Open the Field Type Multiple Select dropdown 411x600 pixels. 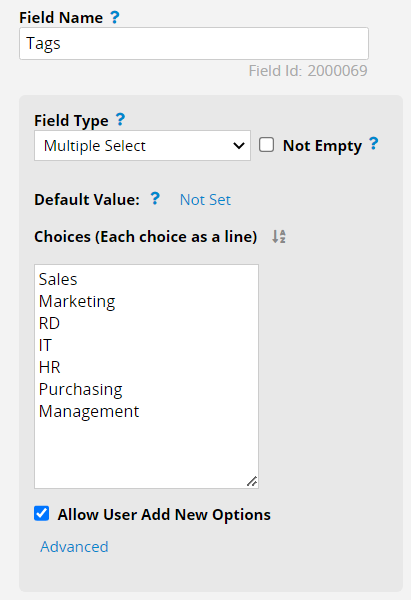142,145
